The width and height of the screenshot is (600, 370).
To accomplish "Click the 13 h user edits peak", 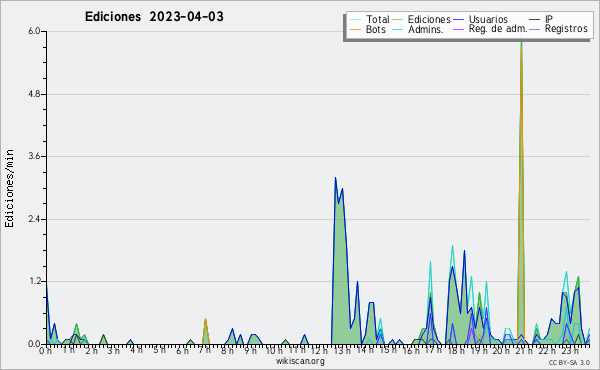I will pos(336,178).
